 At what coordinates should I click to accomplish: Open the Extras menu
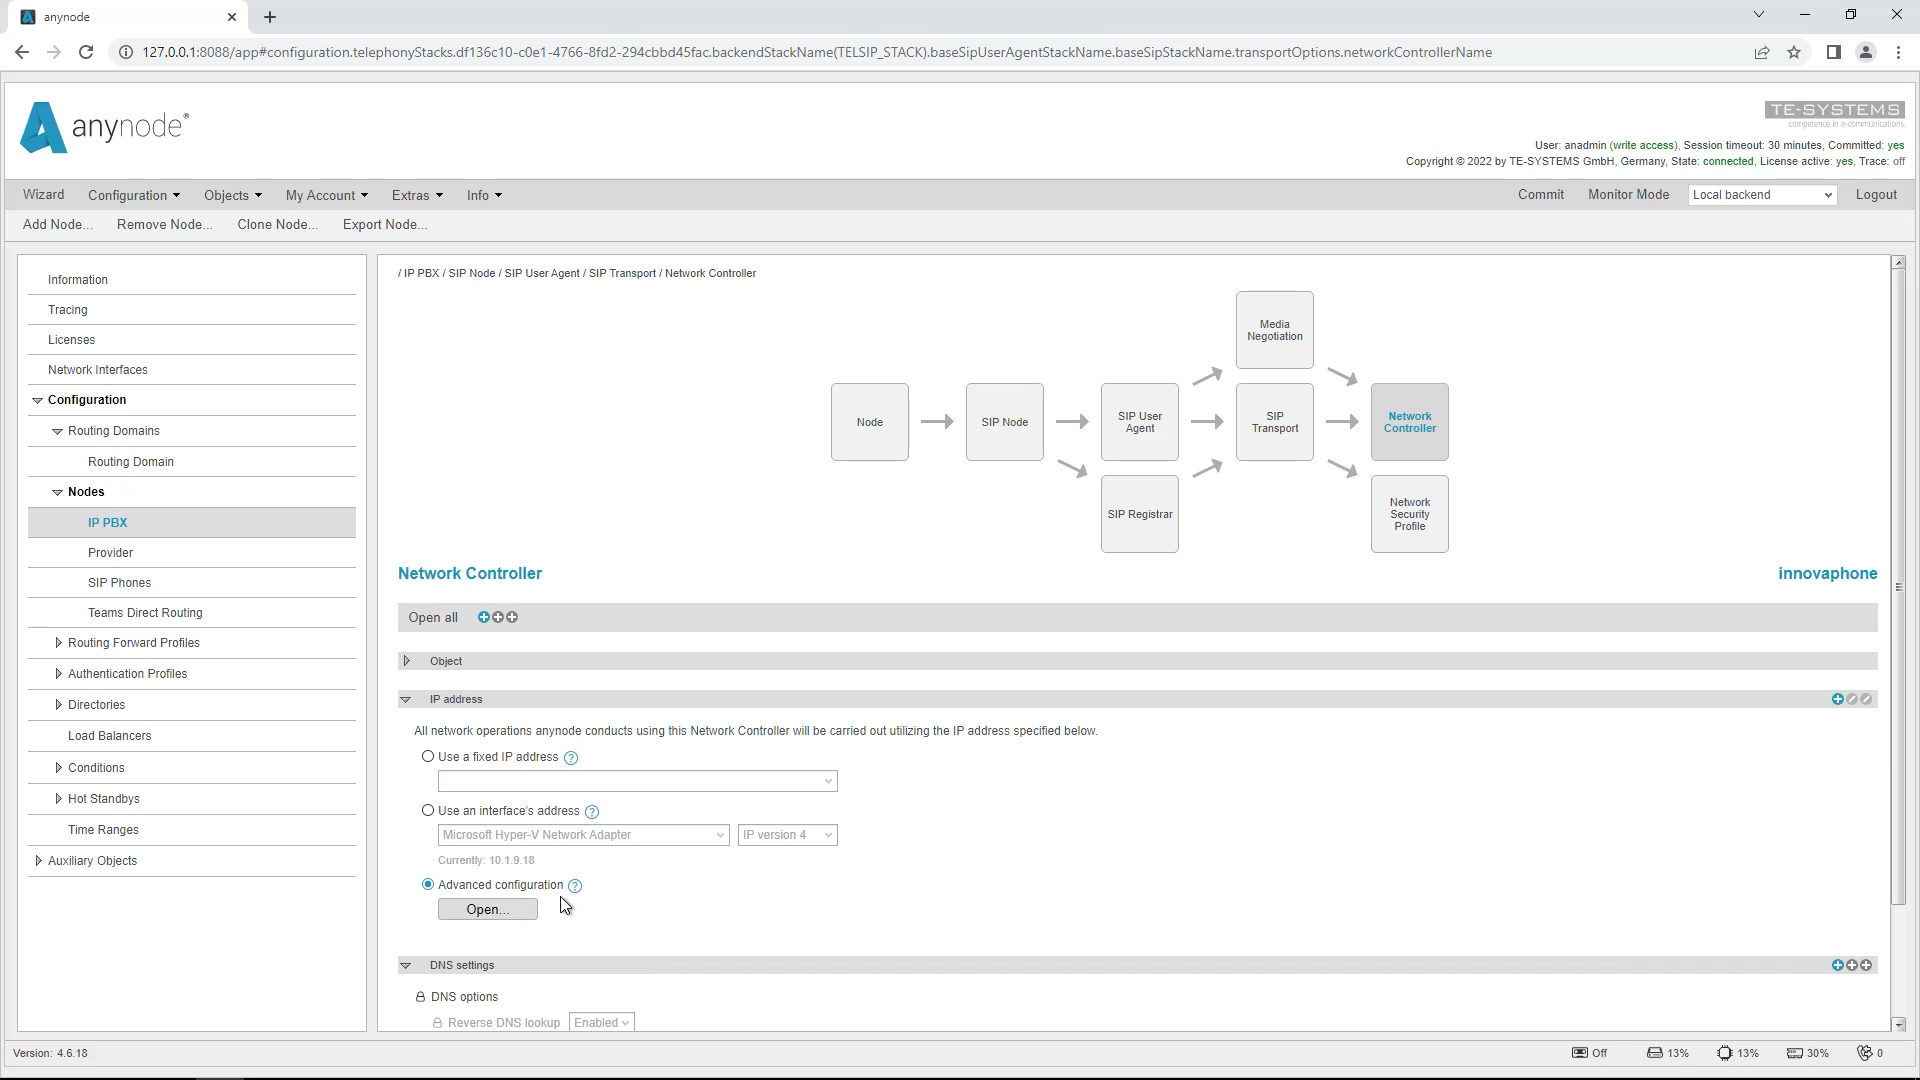coord(417,195)
